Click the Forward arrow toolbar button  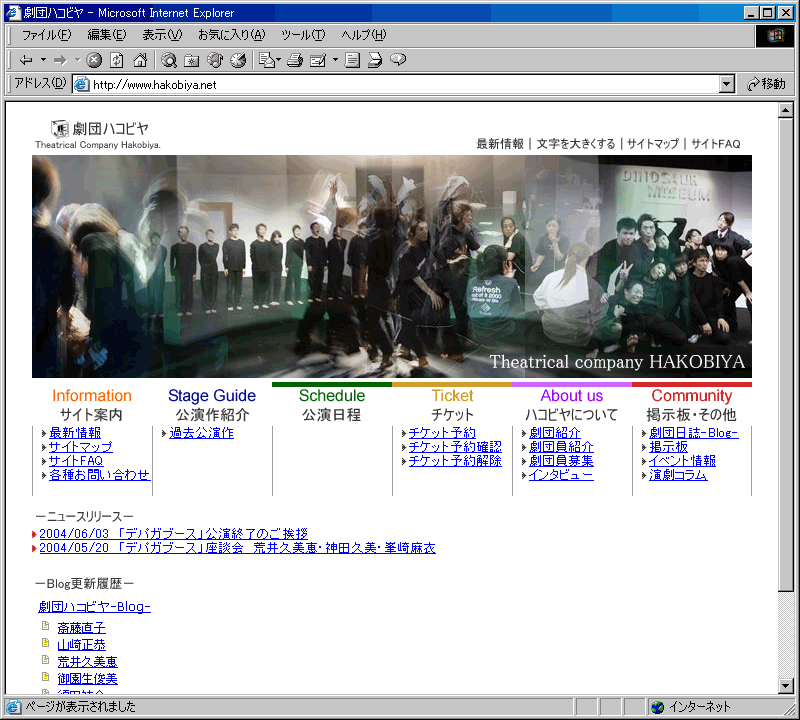[60, 60]
